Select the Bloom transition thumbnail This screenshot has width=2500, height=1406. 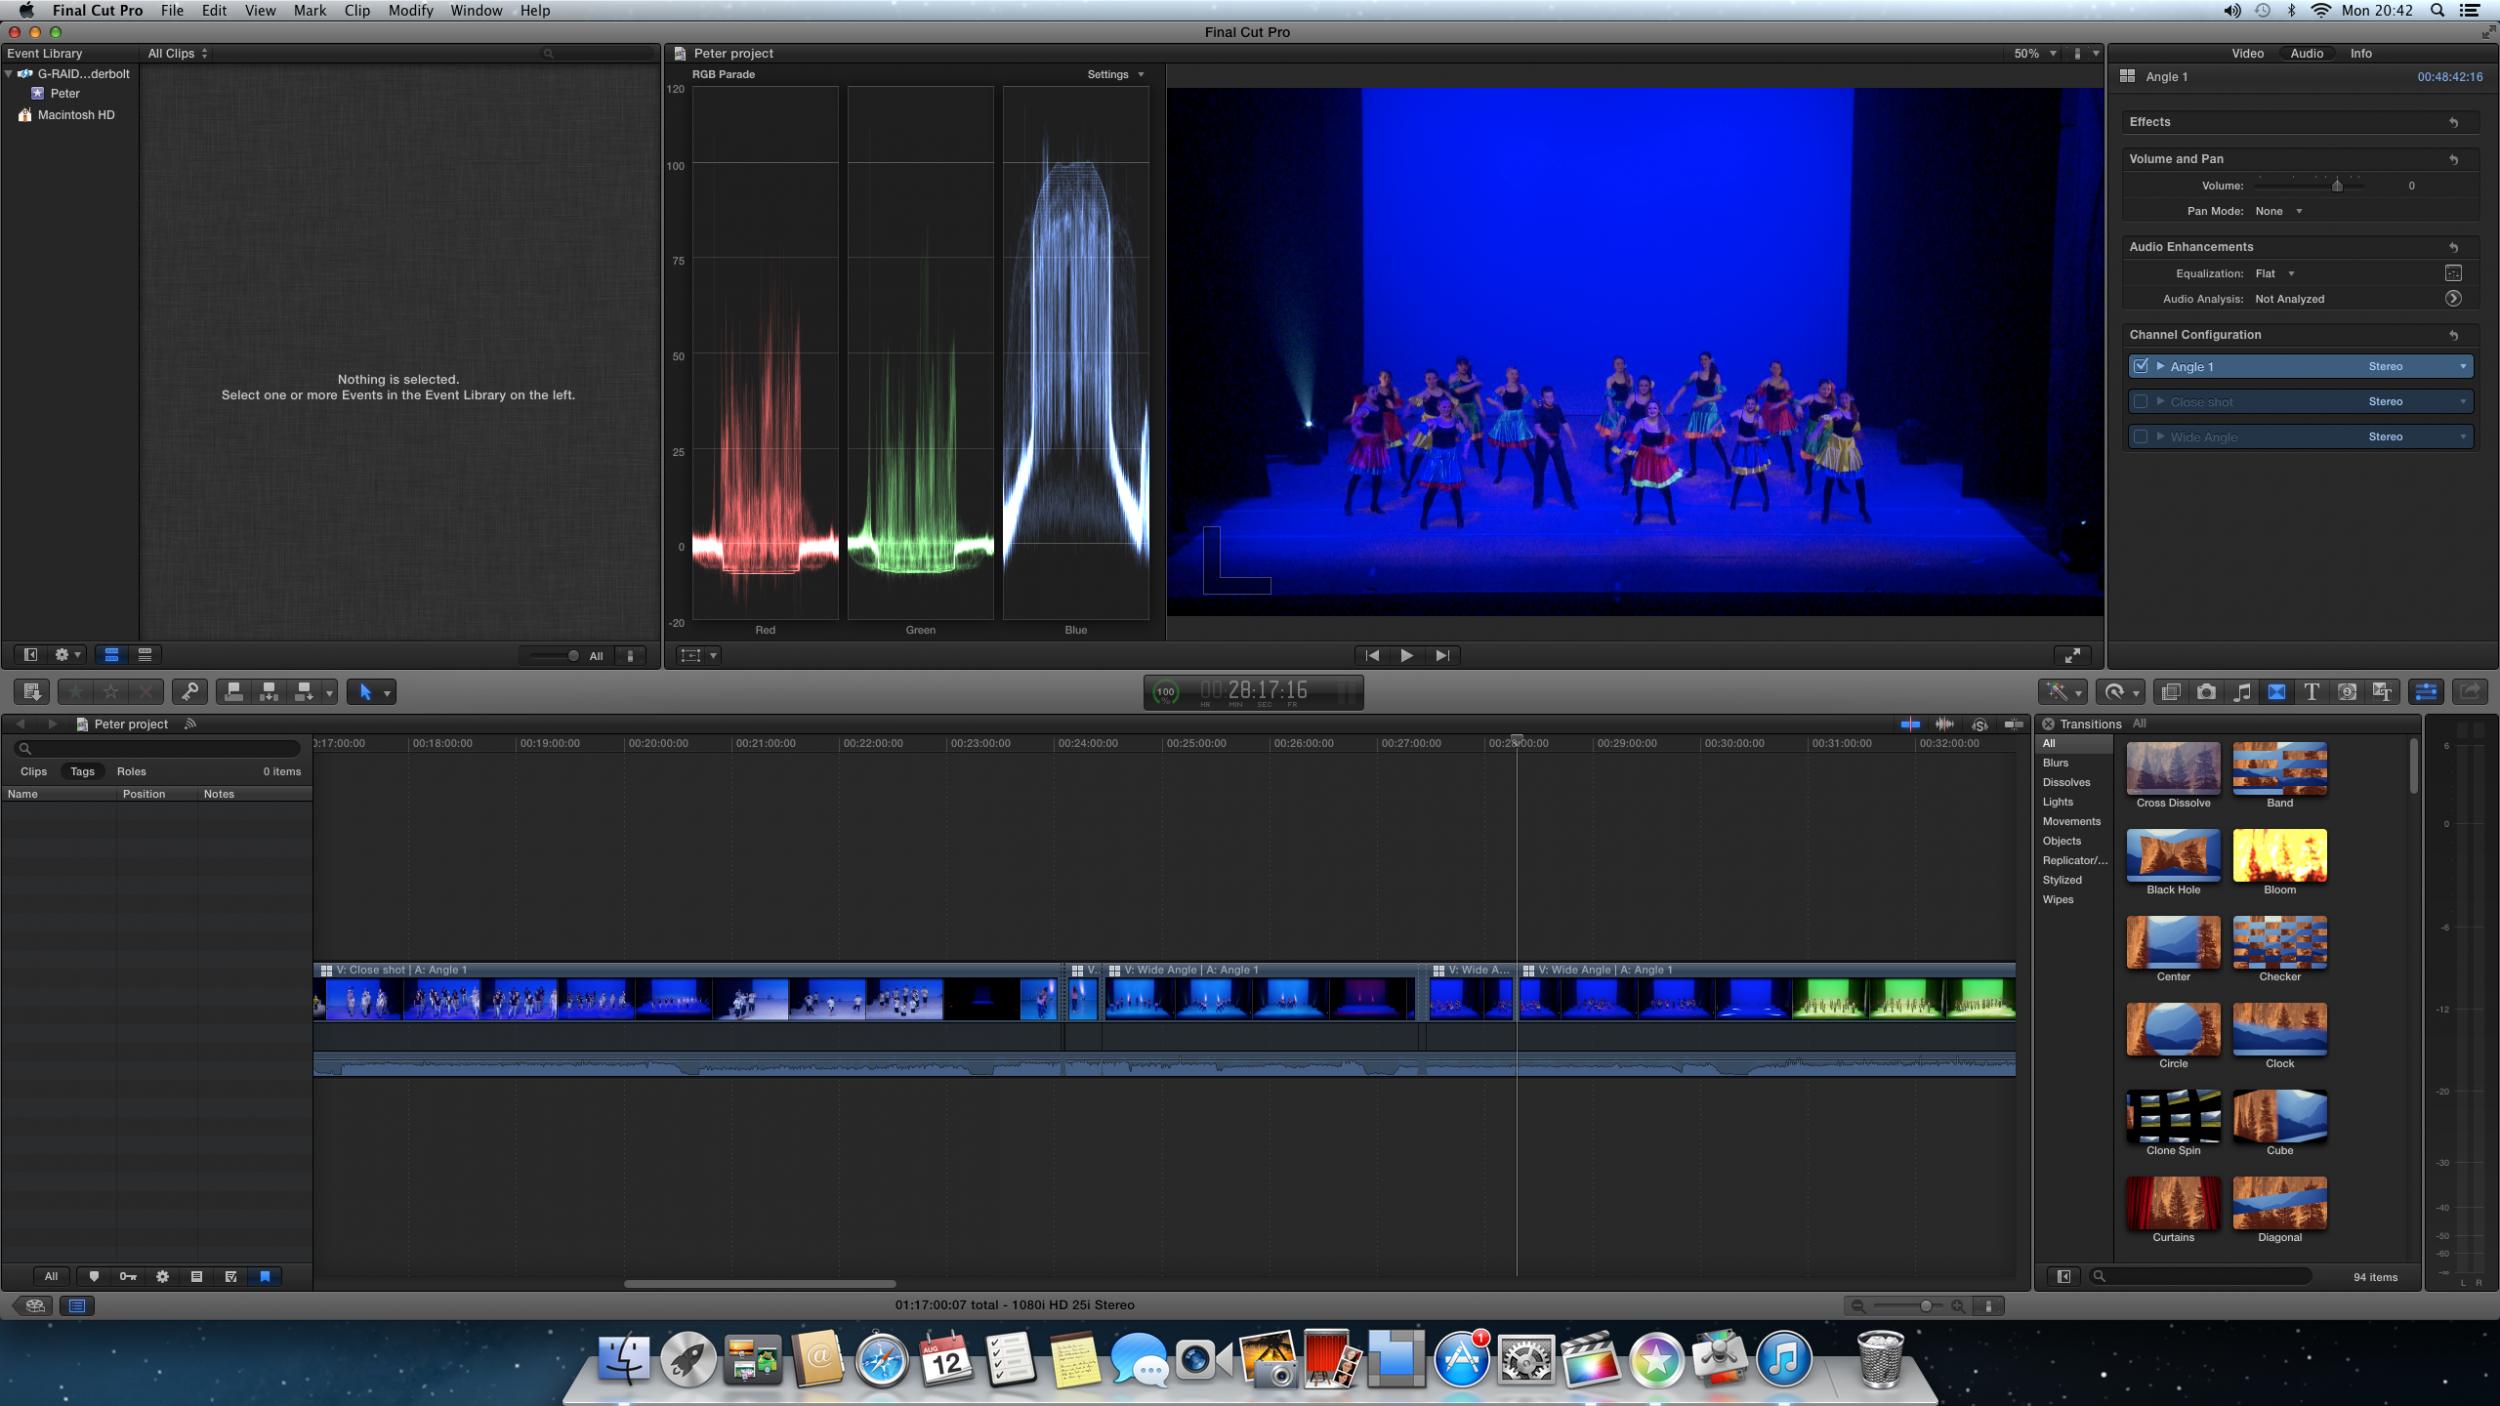click(x=2279, y=855)
